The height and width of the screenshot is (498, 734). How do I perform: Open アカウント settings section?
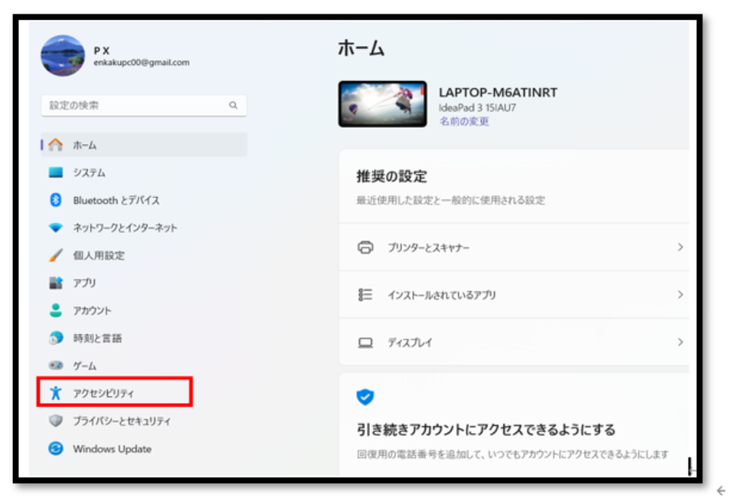(144, 310)
